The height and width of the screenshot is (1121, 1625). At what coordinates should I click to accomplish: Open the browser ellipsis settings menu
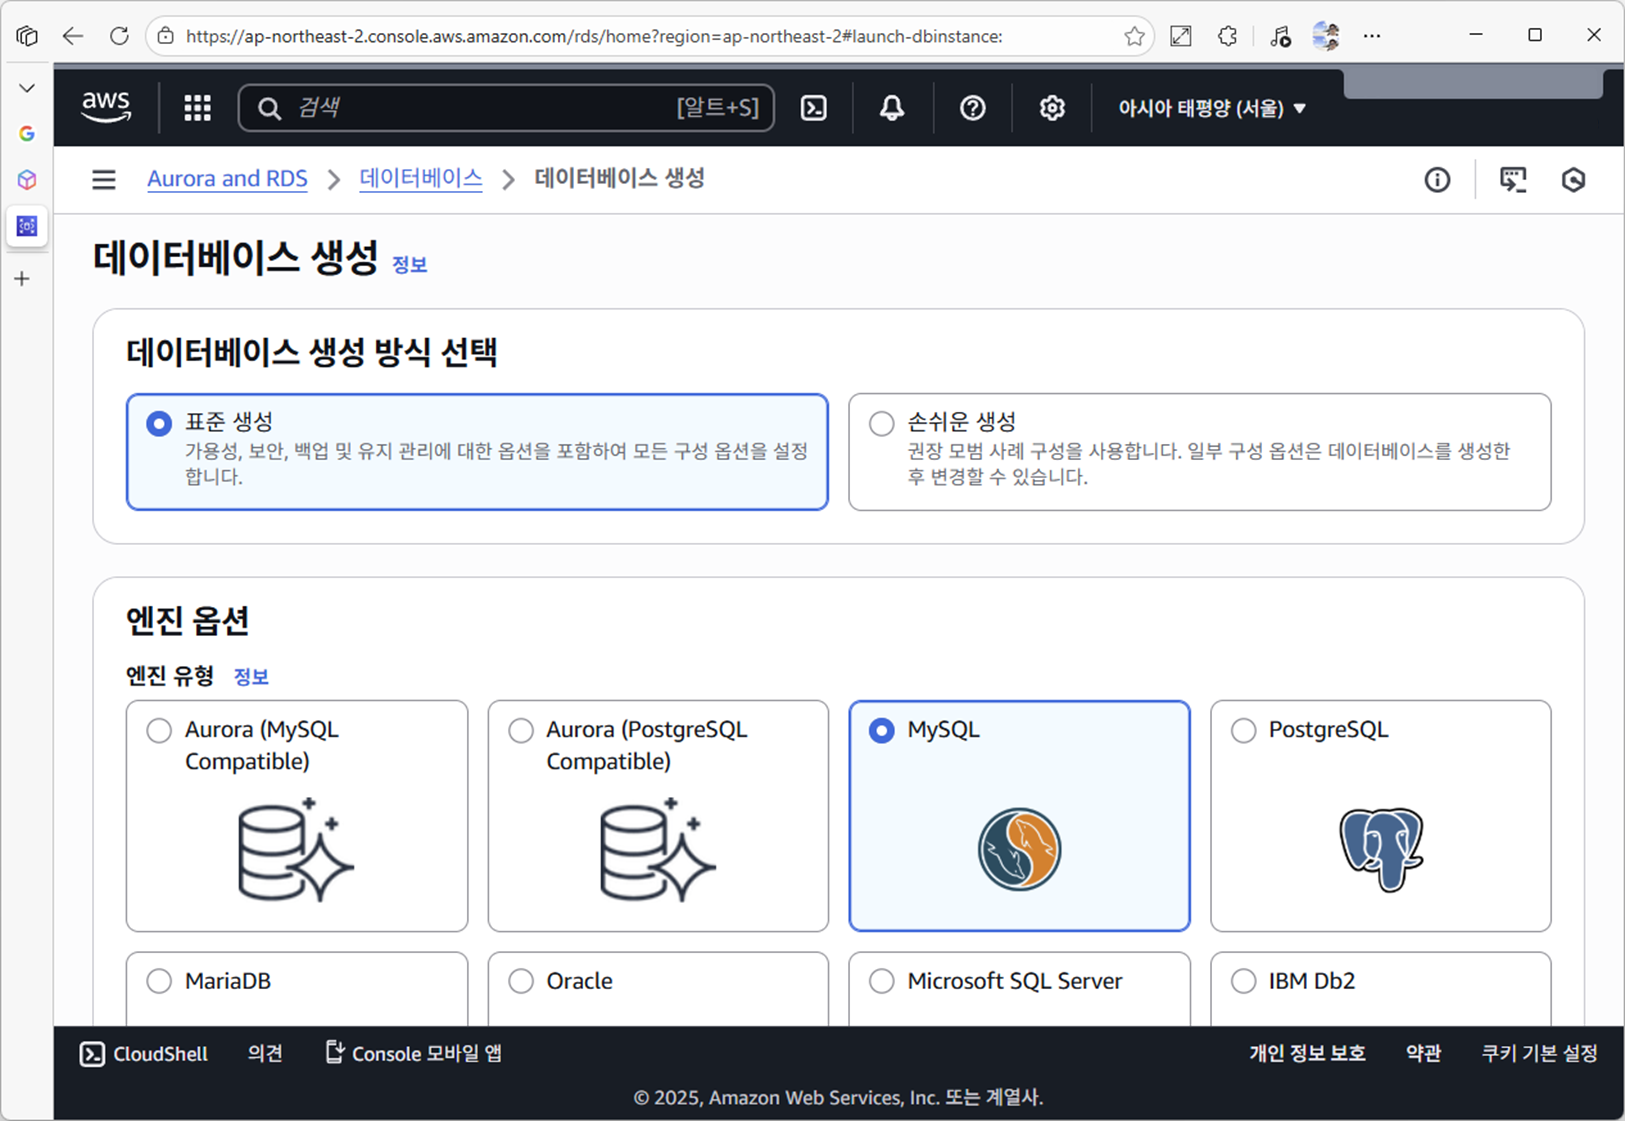1372,36
